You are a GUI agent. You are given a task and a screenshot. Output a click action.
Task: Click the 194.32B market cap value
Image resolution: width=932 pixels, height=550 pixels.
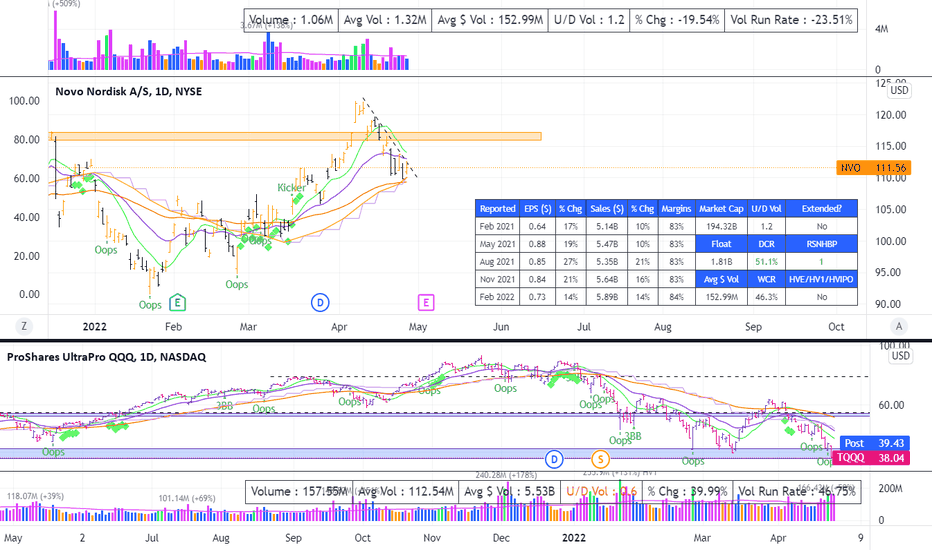pyautogui.click(x=721, y=227)
